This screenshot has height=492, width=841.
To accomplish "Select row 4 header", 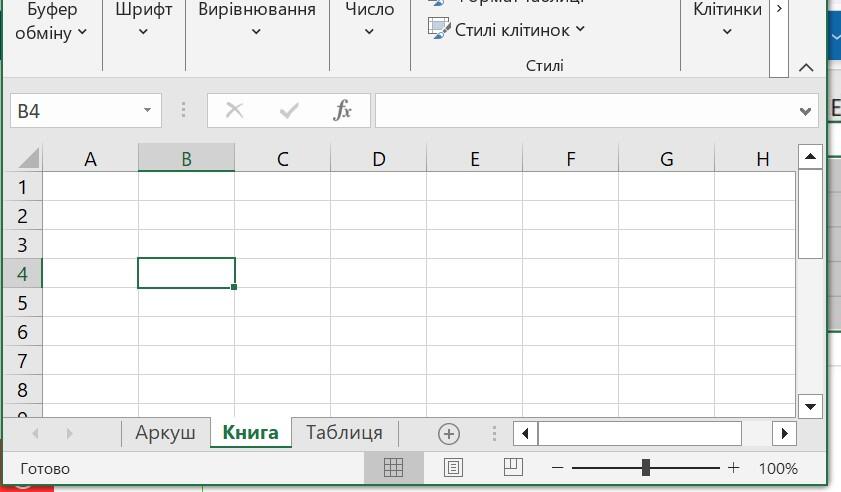I will point(22,274).
